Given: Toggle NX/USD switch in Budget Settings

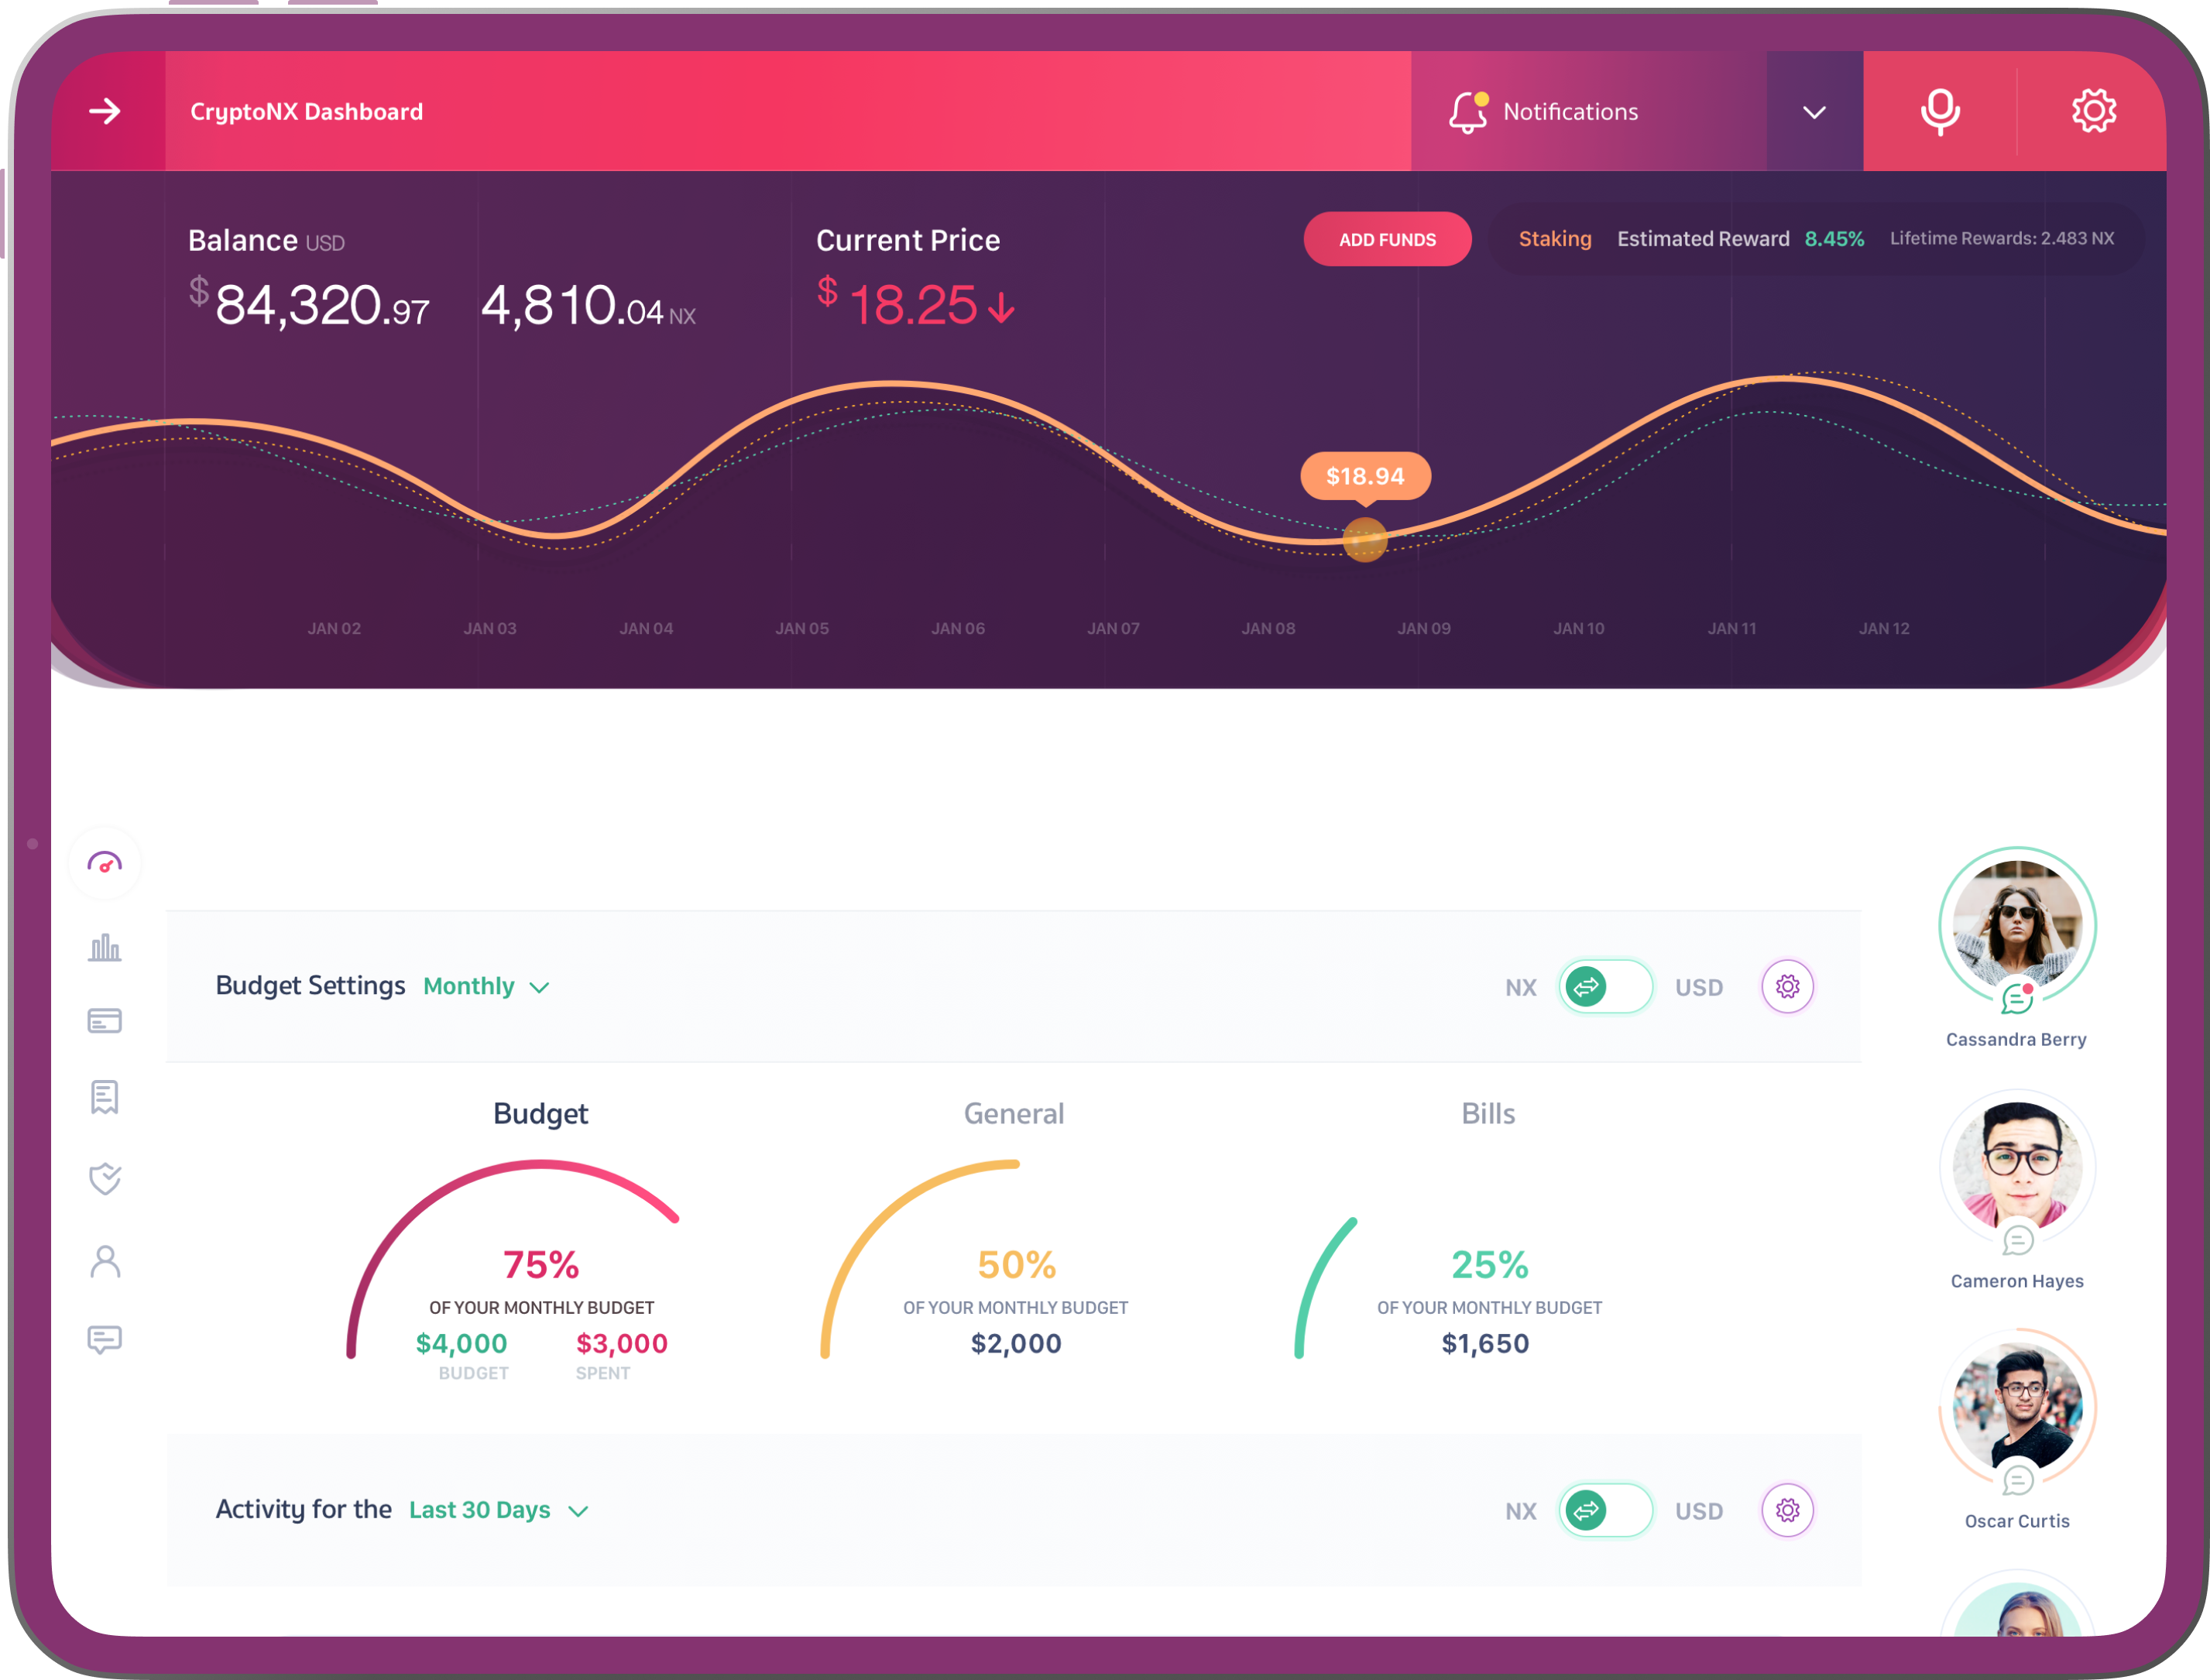Looking at the screenshot, I should (1605, 987).
